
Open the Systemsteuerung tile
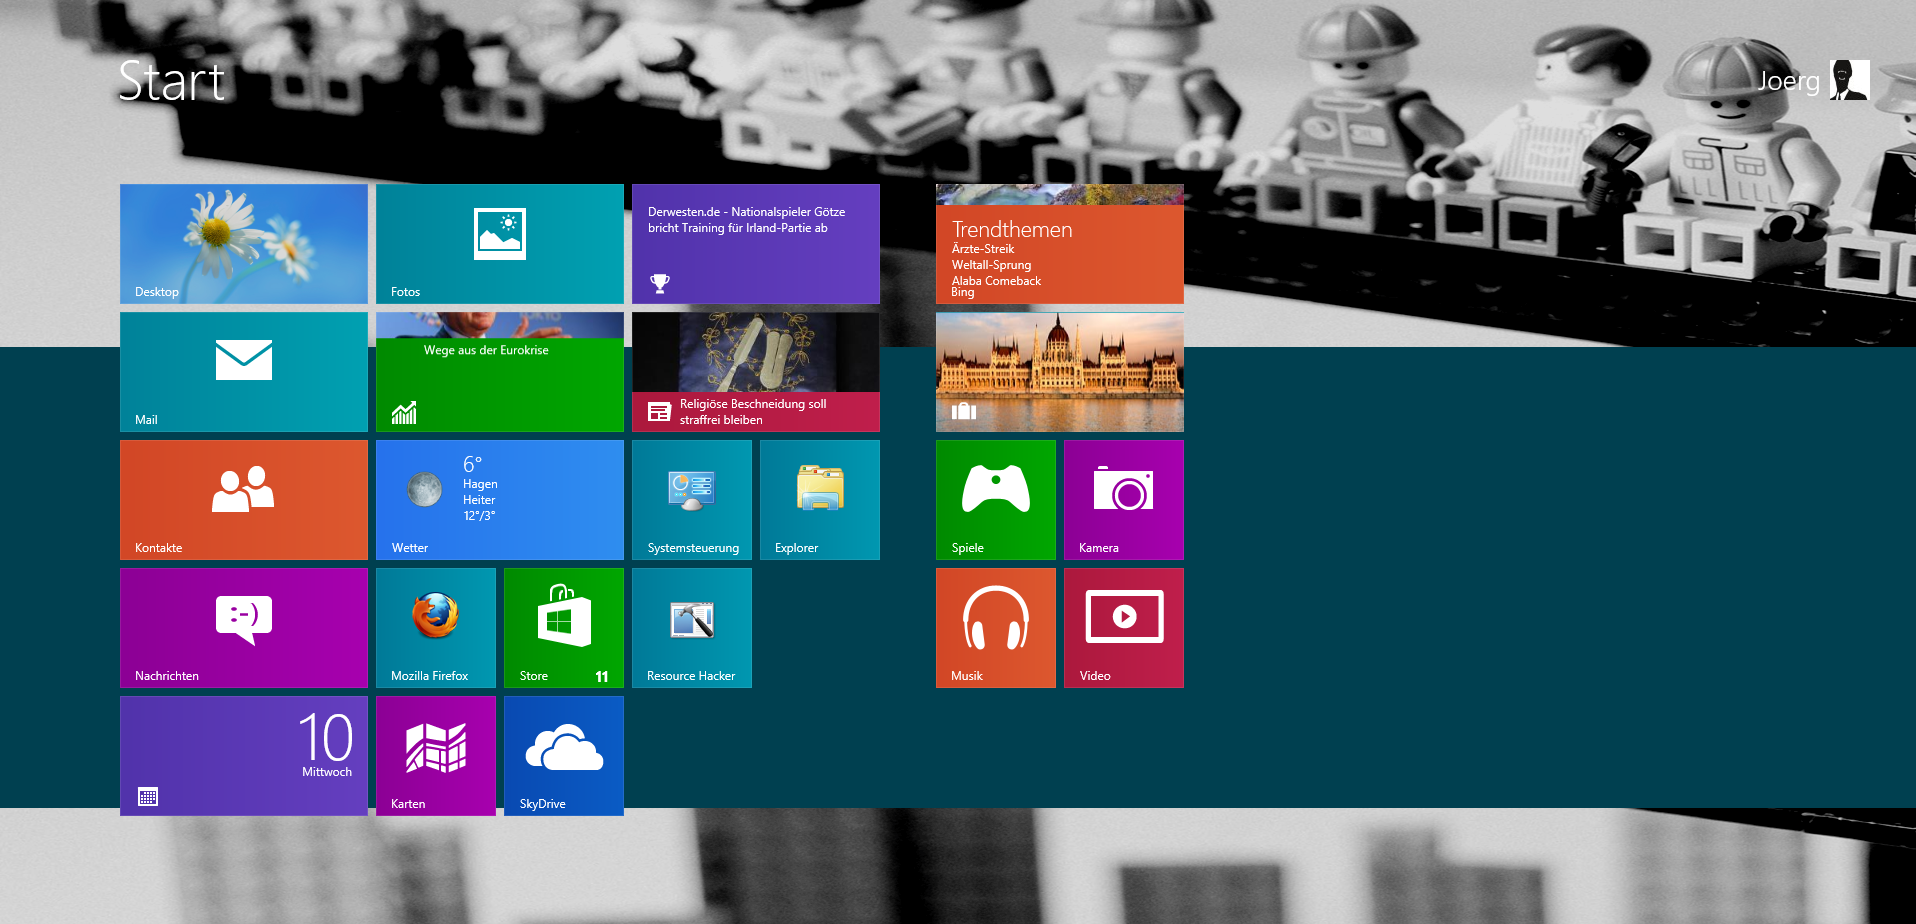(x=692, y=500)
